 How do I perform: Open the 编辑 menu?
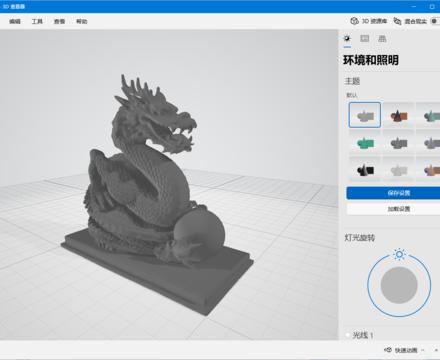click(x=15, y=21)
